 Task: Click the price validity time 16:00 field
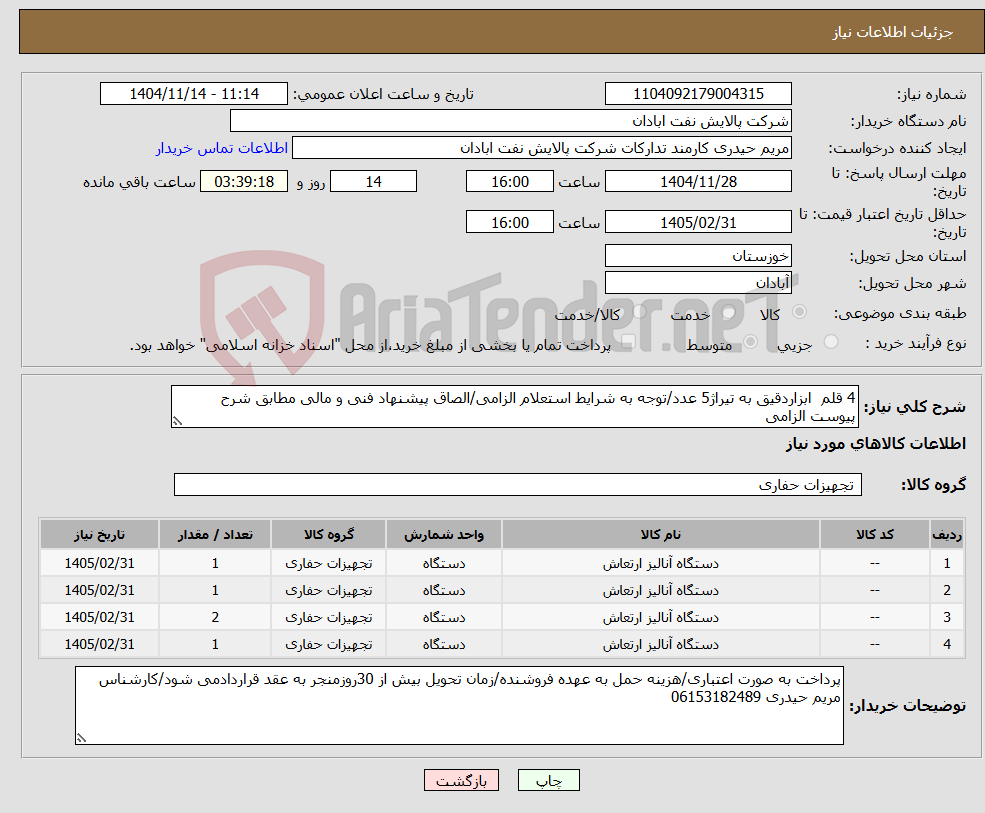[x=509, y=222]
